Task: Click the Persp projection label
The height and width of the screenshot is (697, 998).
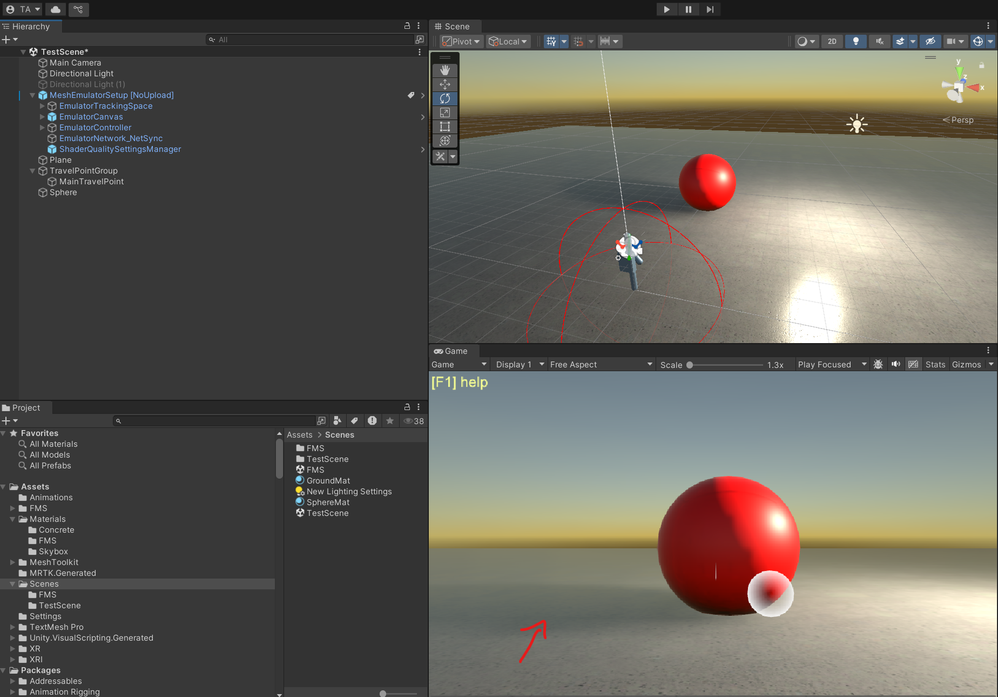Action: click(961, 120)
